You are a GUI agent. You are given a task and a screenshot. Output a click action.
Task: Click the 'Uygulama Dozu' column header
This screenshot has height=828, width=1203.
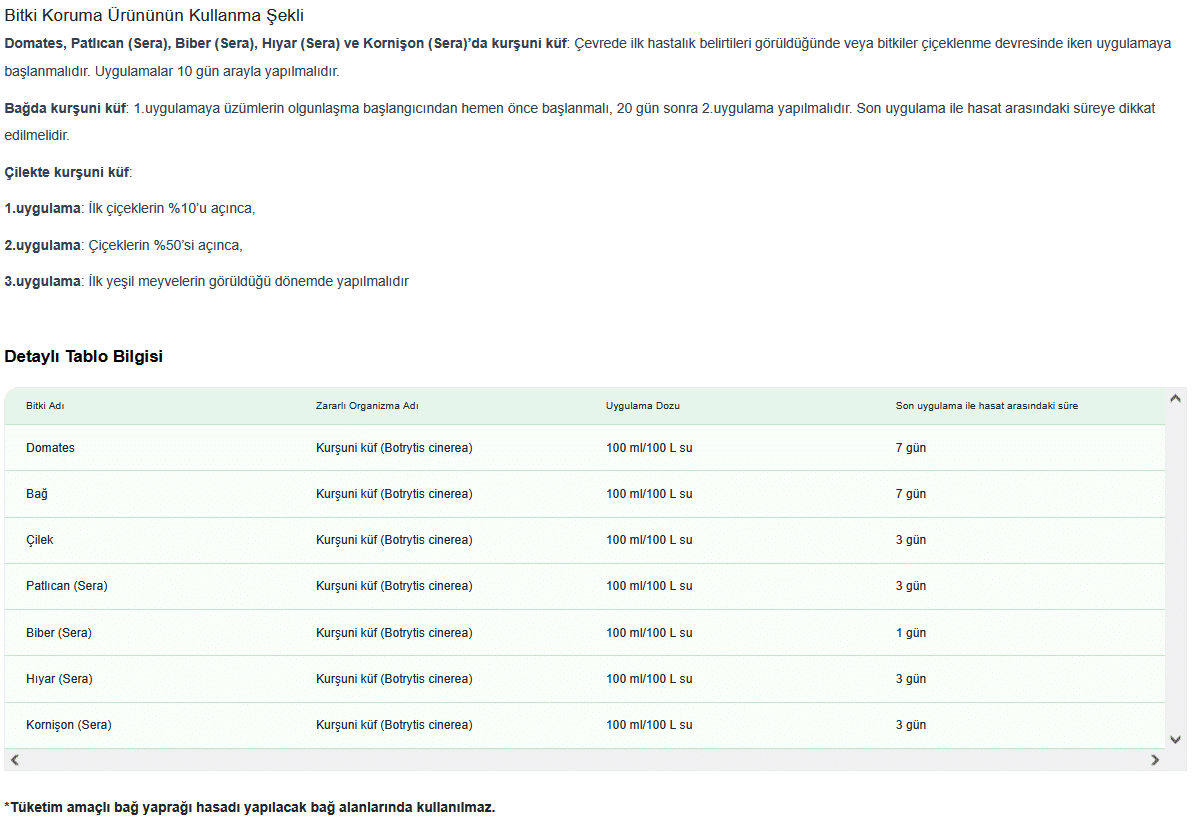[x=642, y=406]
